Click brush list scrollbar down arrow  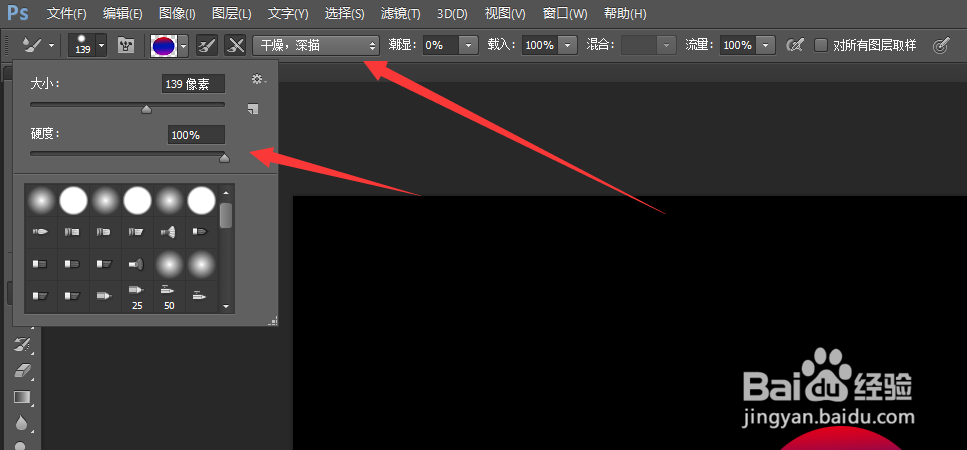point(226,306)
